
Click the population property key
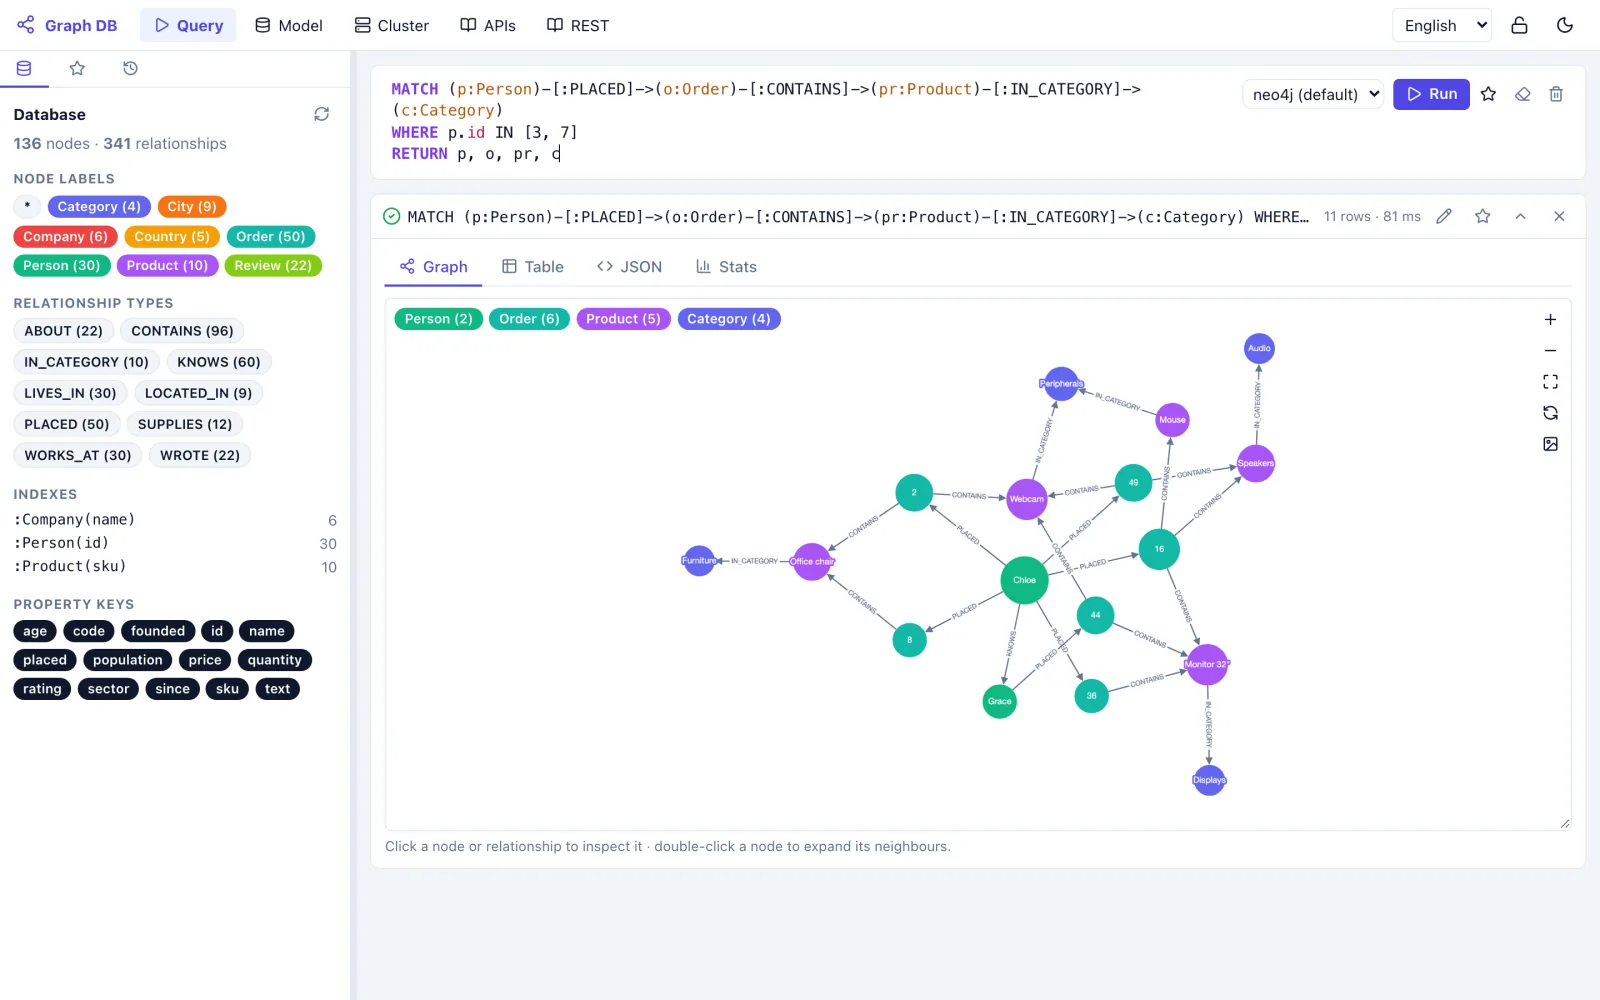point(127,660)
